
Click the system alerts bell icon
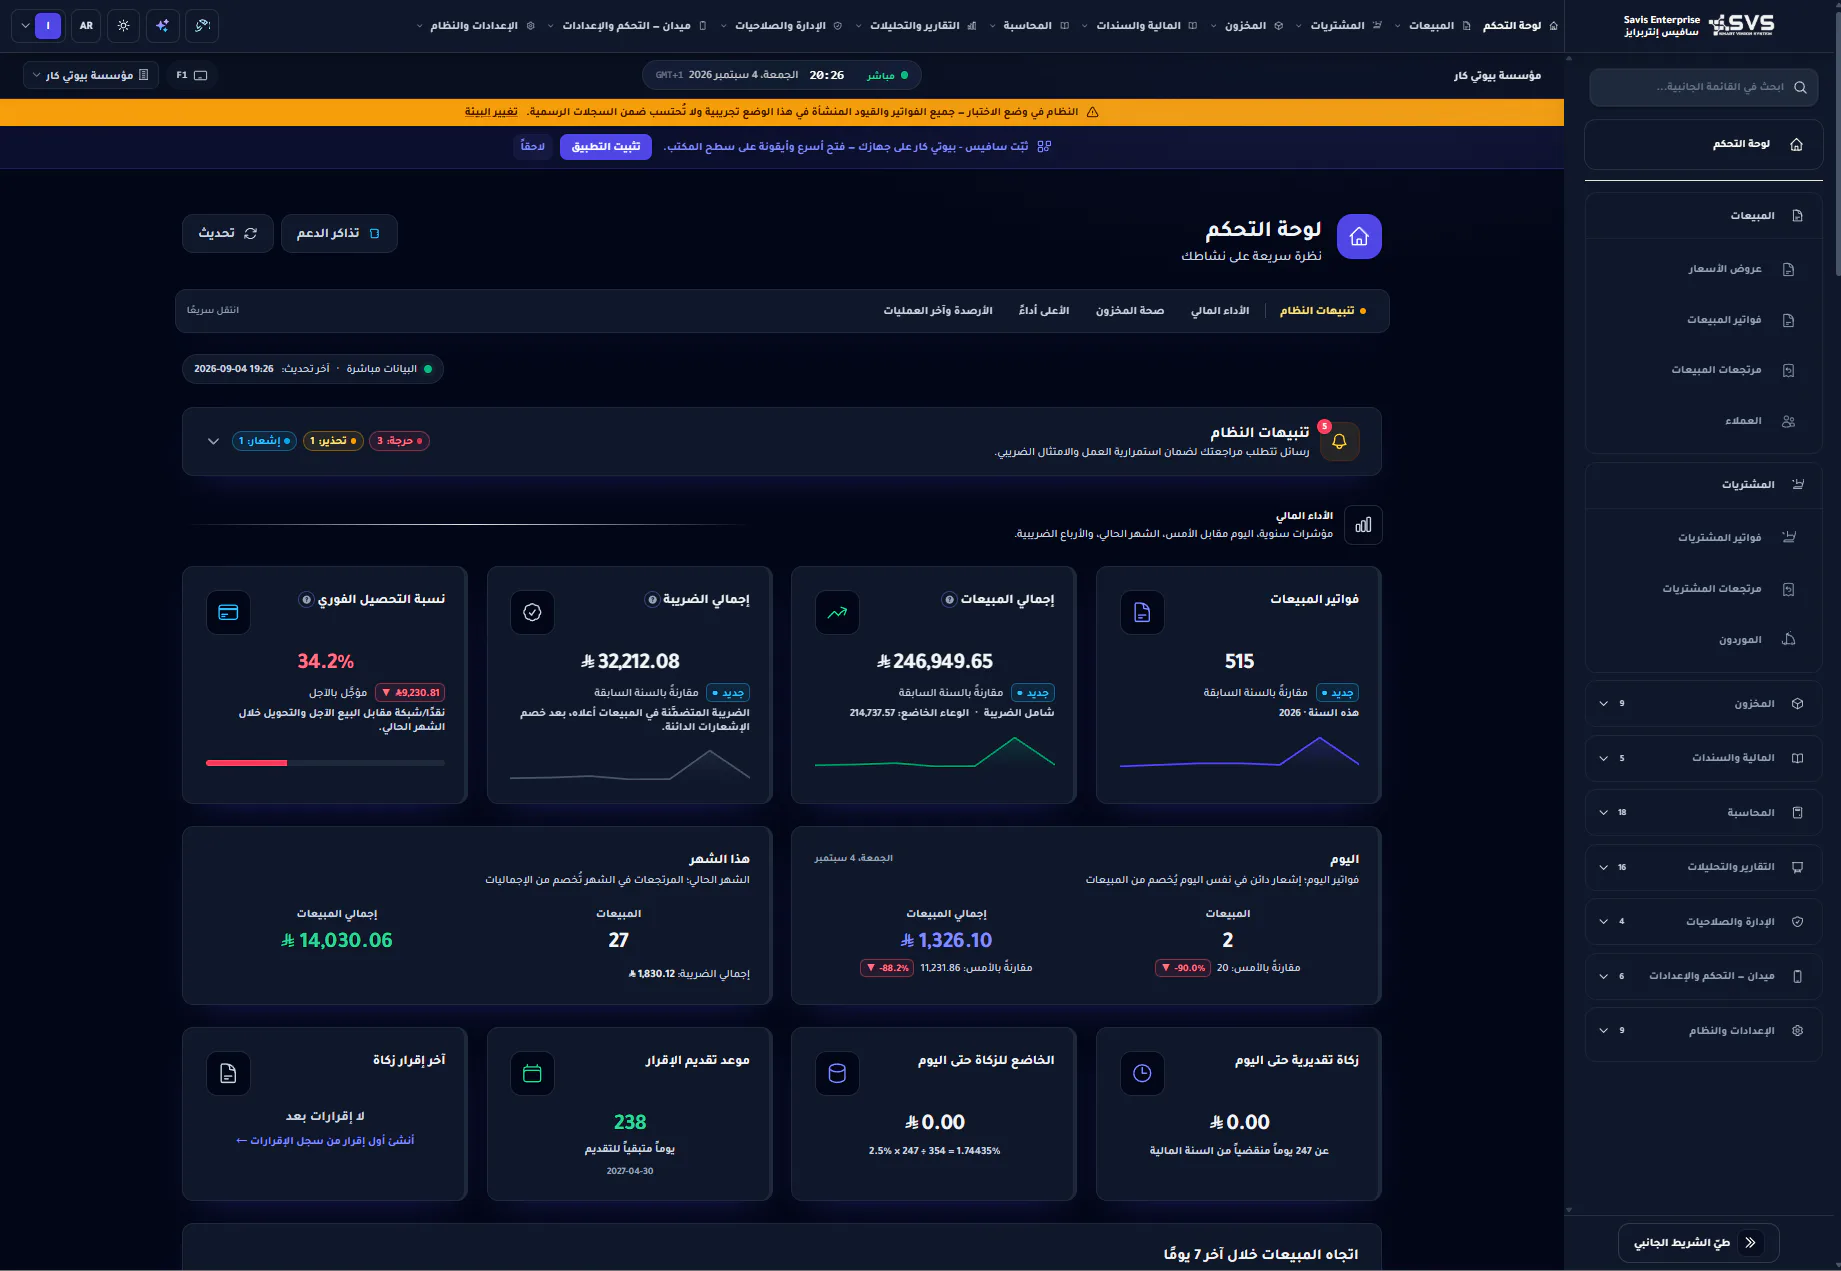(1340, 441)
